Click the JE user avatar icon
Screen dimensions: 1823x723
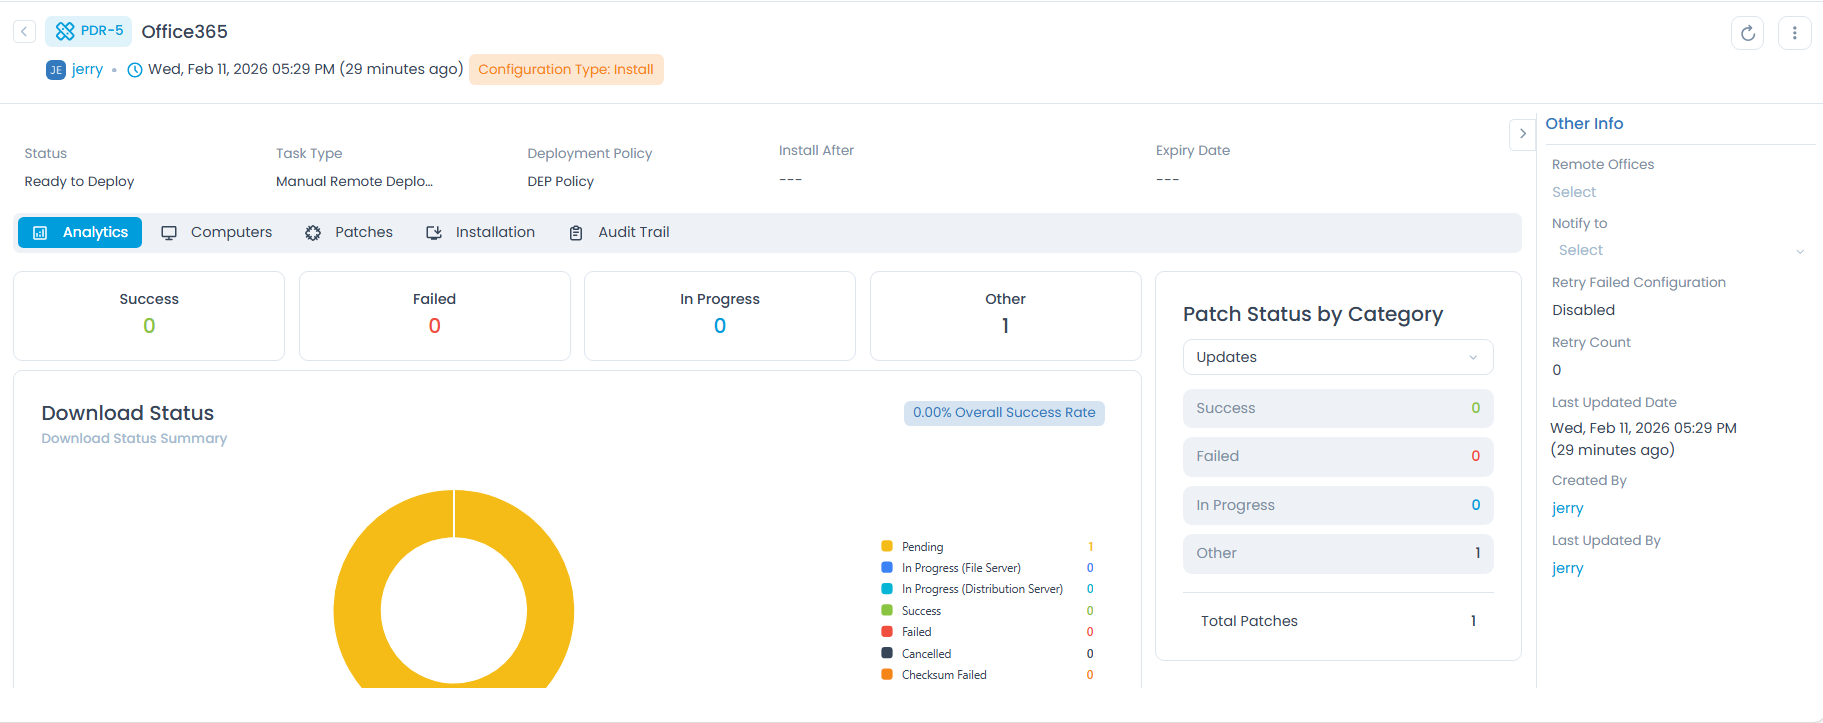[56, 70]
